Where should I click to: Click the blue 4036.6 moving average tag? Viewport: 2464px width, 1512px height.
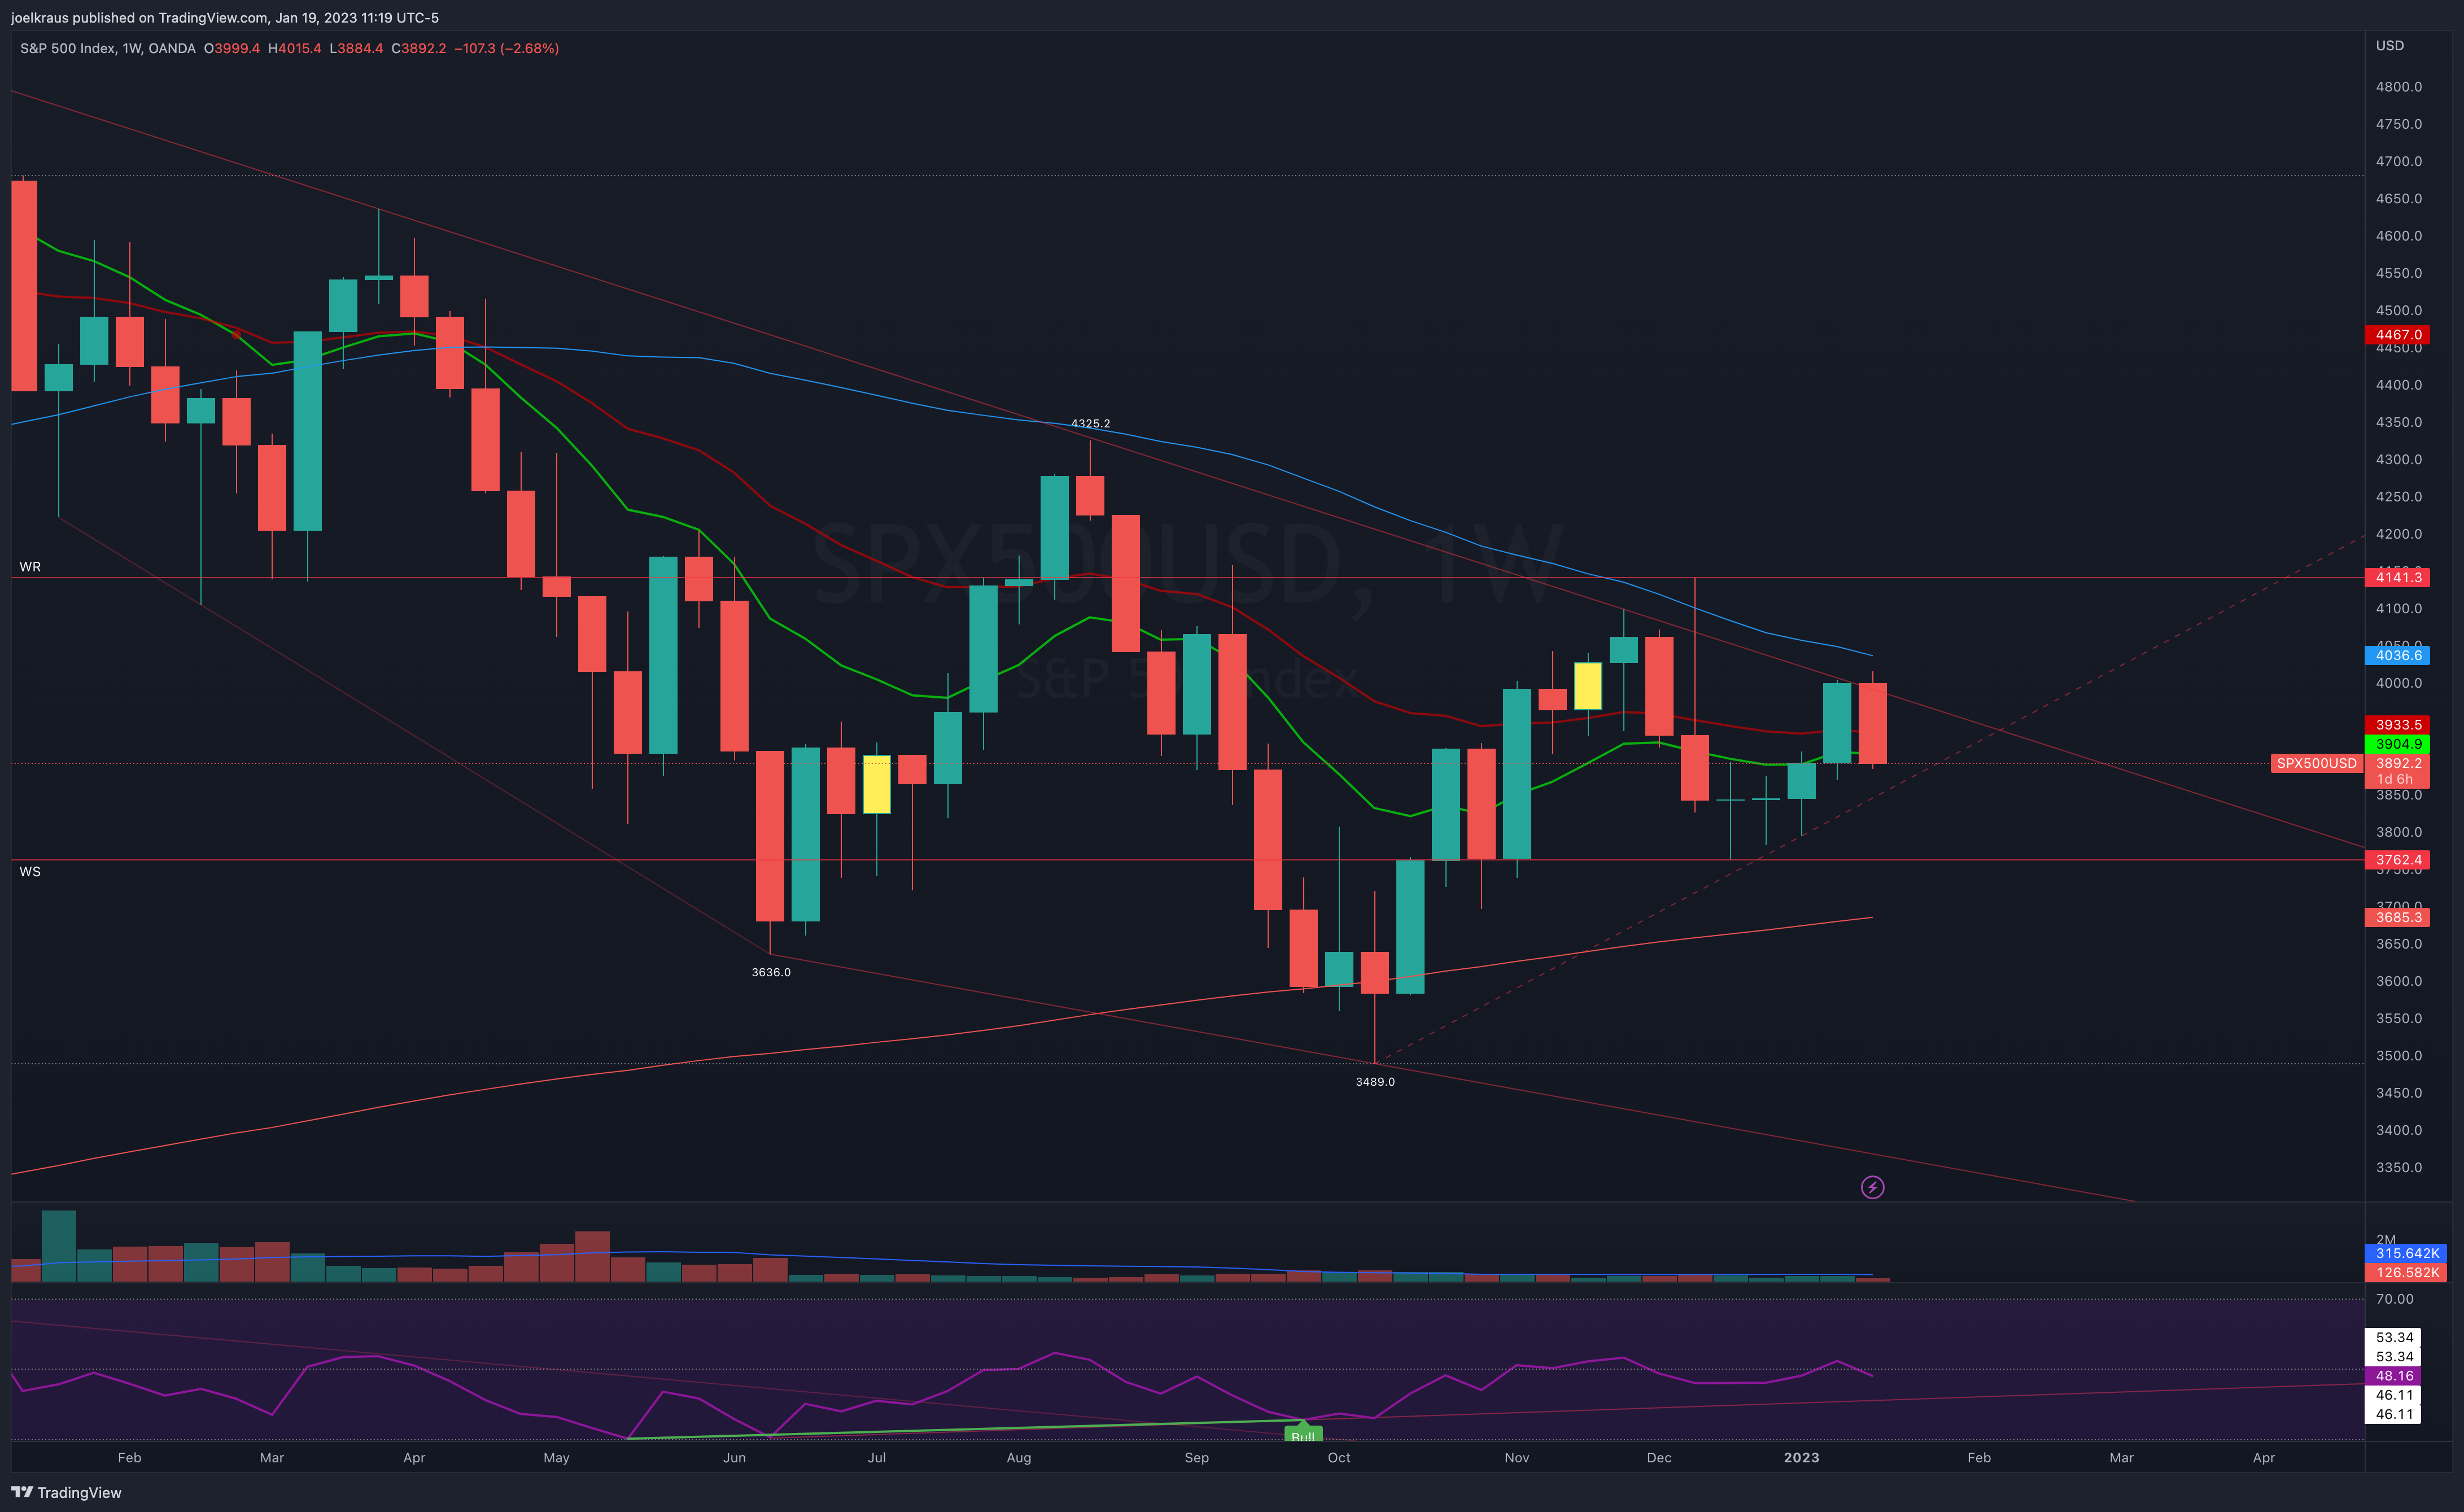click(x=2398, y=655)
